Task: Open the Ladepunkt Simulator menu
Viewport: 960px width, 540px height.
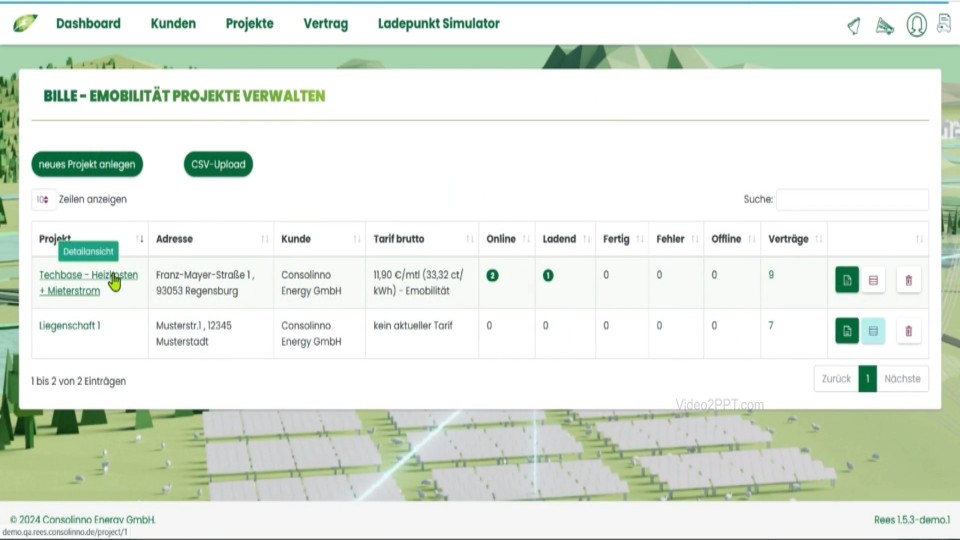Action: pos(438,24)
